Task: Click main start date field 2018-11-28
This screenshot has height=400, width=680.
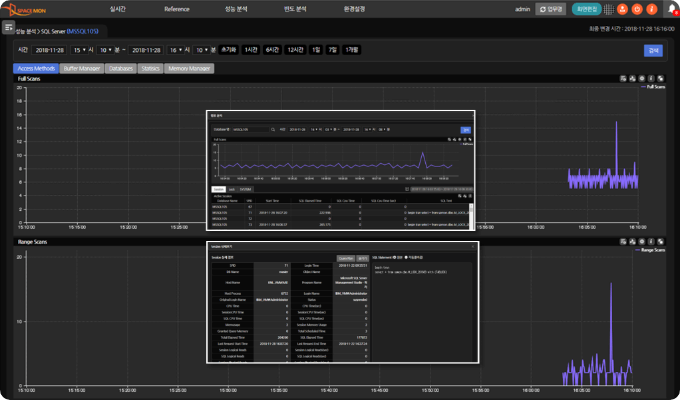Action: pos(49,50)
